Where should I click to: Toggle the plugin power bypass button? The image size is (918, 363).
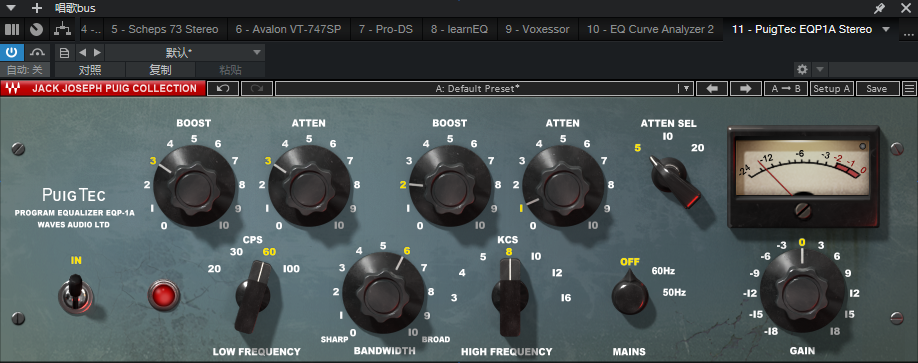pyautogui.click(x=12, y=53)
